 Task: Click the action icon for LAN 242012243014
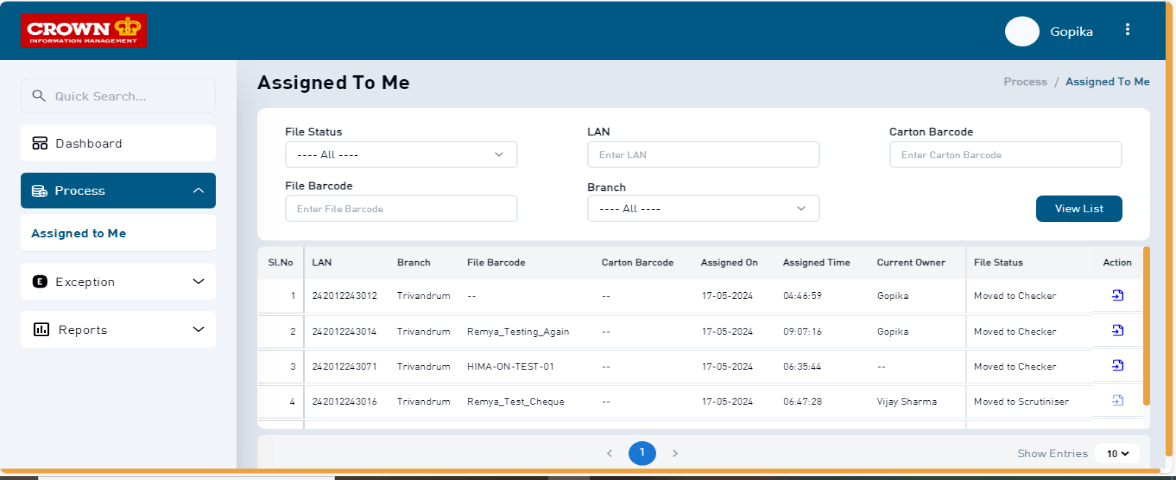pos(1117,330)
